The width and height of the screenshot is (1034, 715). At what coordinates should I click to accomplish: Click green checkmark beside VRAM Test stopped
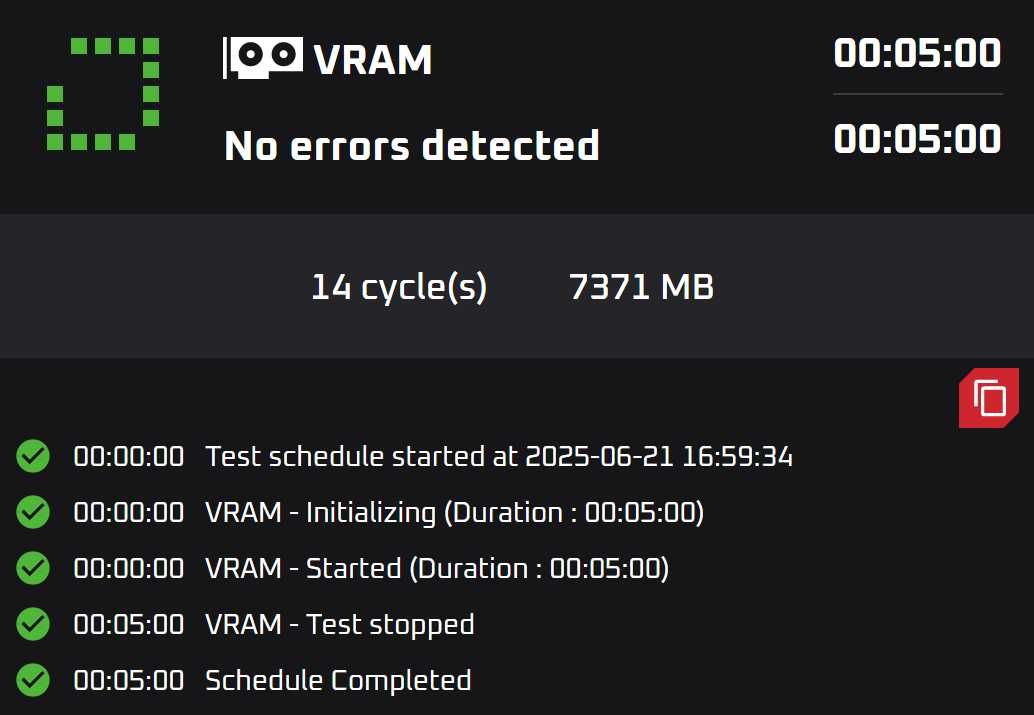[x=33, y=624]
